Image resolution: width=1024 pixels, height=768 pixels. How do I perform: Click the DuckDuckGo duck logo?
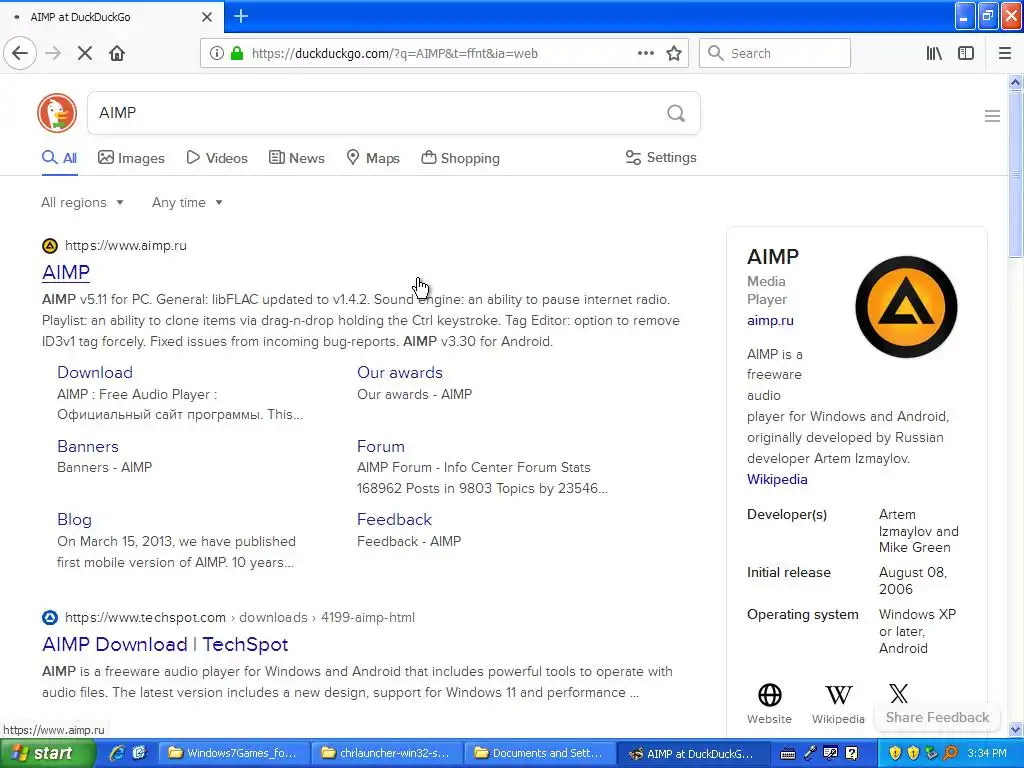(57, 113)
